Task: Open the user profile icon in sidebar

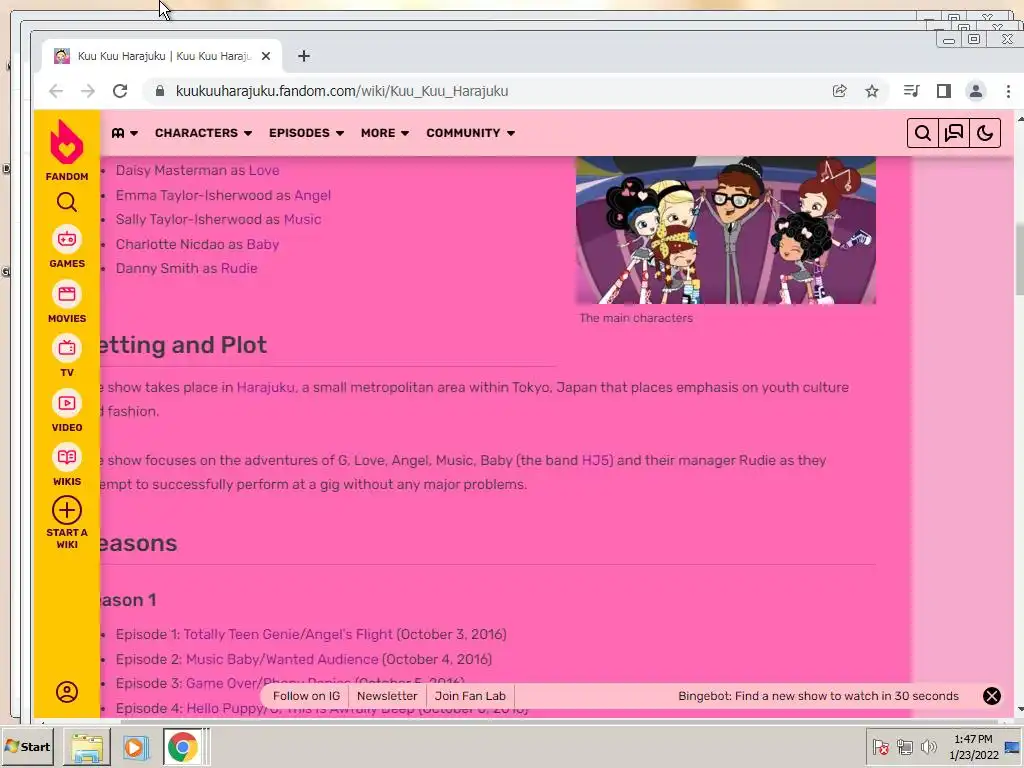Action: [67, 692]
